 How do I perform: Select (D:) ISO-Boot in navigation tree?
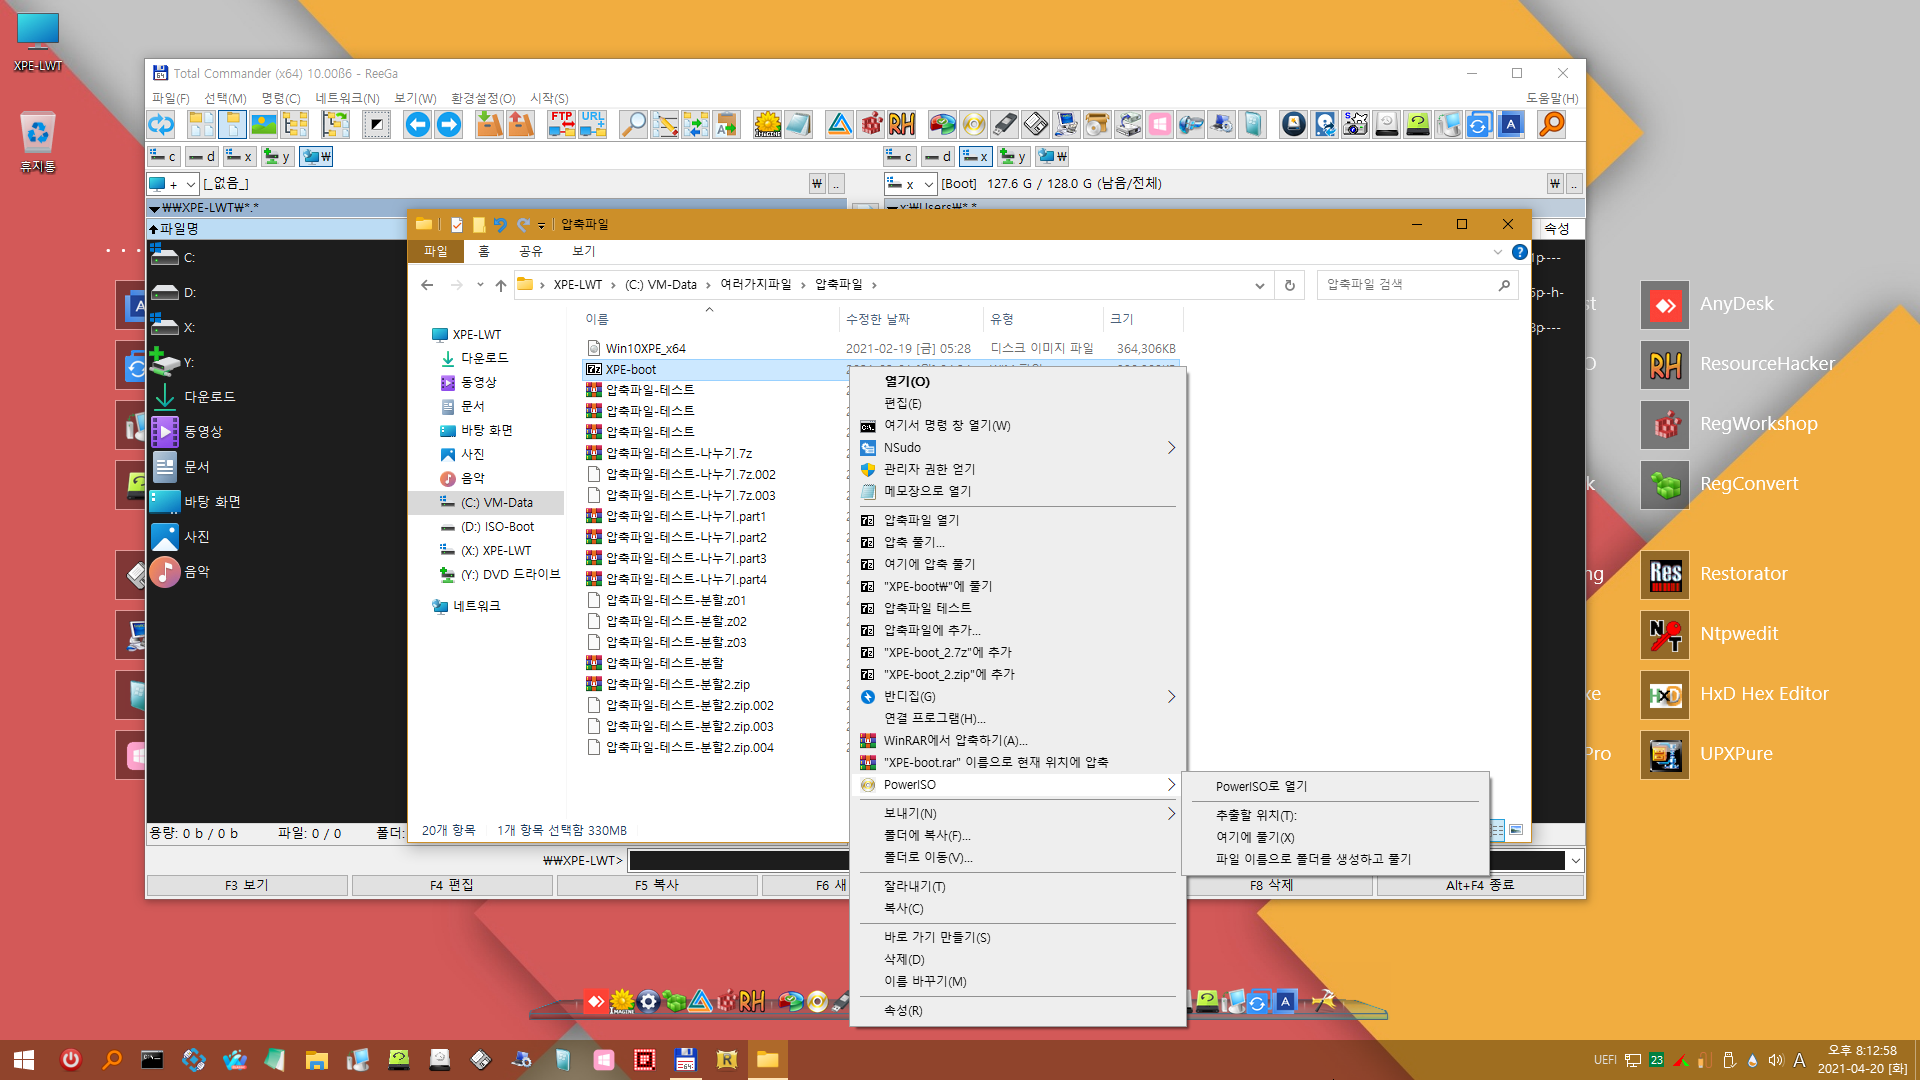click(x=497, y=527)
